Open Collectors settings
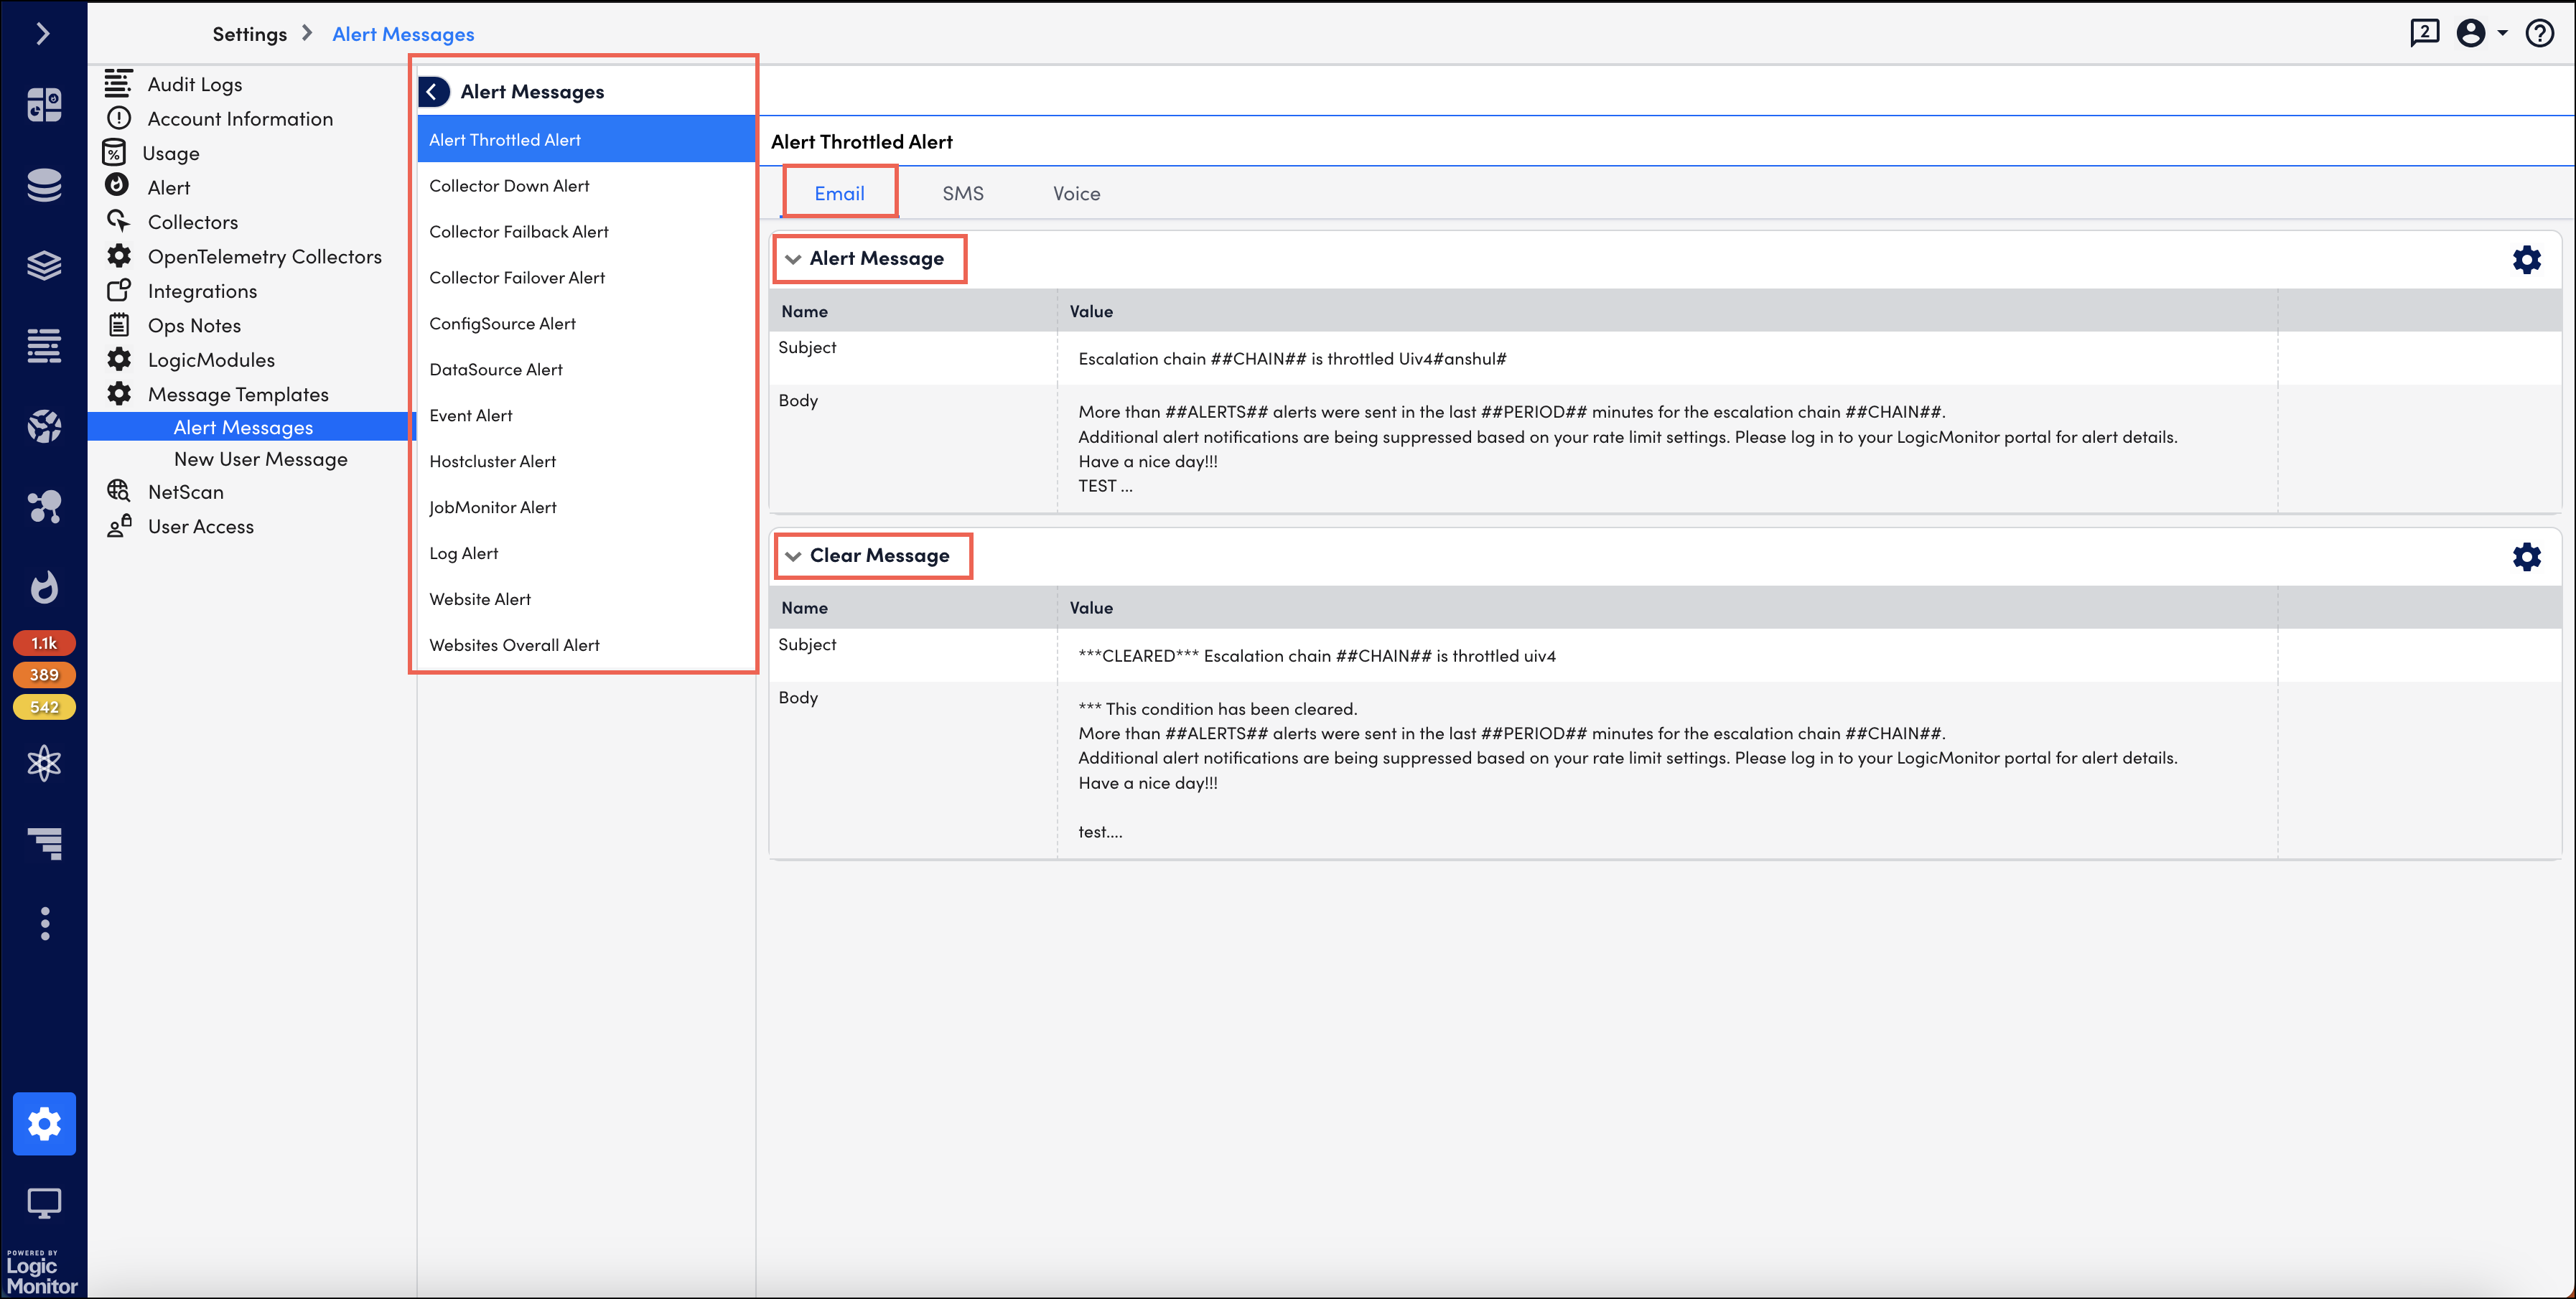The width and height of the screenshot is (2576, 1299). point(193,222)
